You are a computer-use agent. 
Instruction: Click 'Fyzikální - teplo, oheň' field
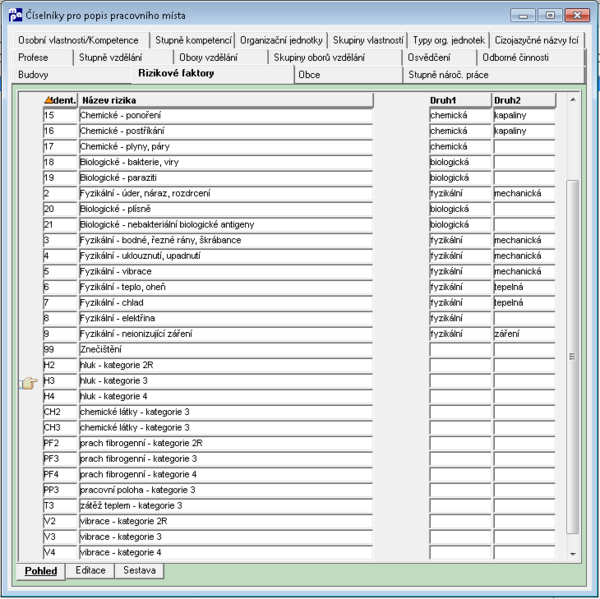pos(226,287)
